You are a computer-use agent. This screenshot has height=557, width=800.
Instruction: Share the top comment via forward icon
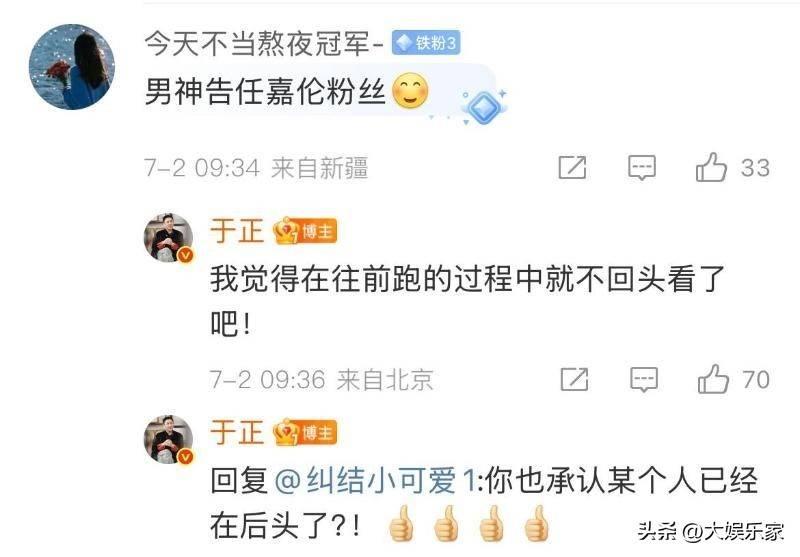tap(572, 167)
